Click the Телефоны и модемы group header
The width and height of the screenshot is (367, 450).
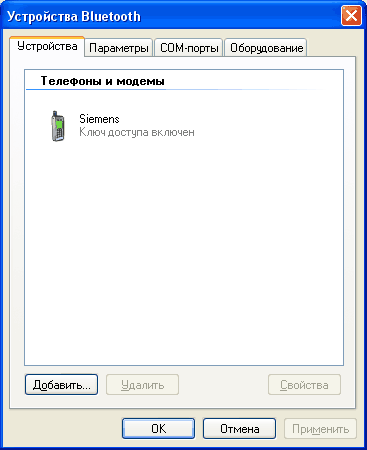tap(103, 81)
